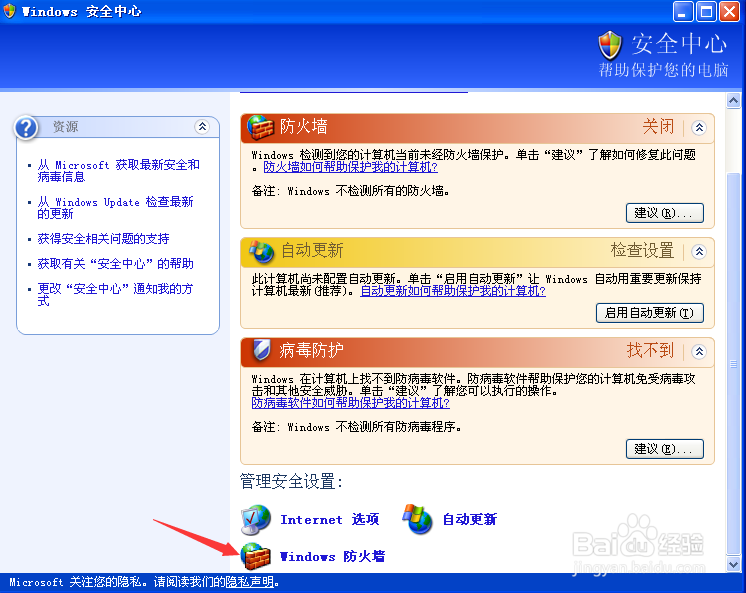Click the 病毒防护 shield header icon
746x593 pixels.
point(261,350)
